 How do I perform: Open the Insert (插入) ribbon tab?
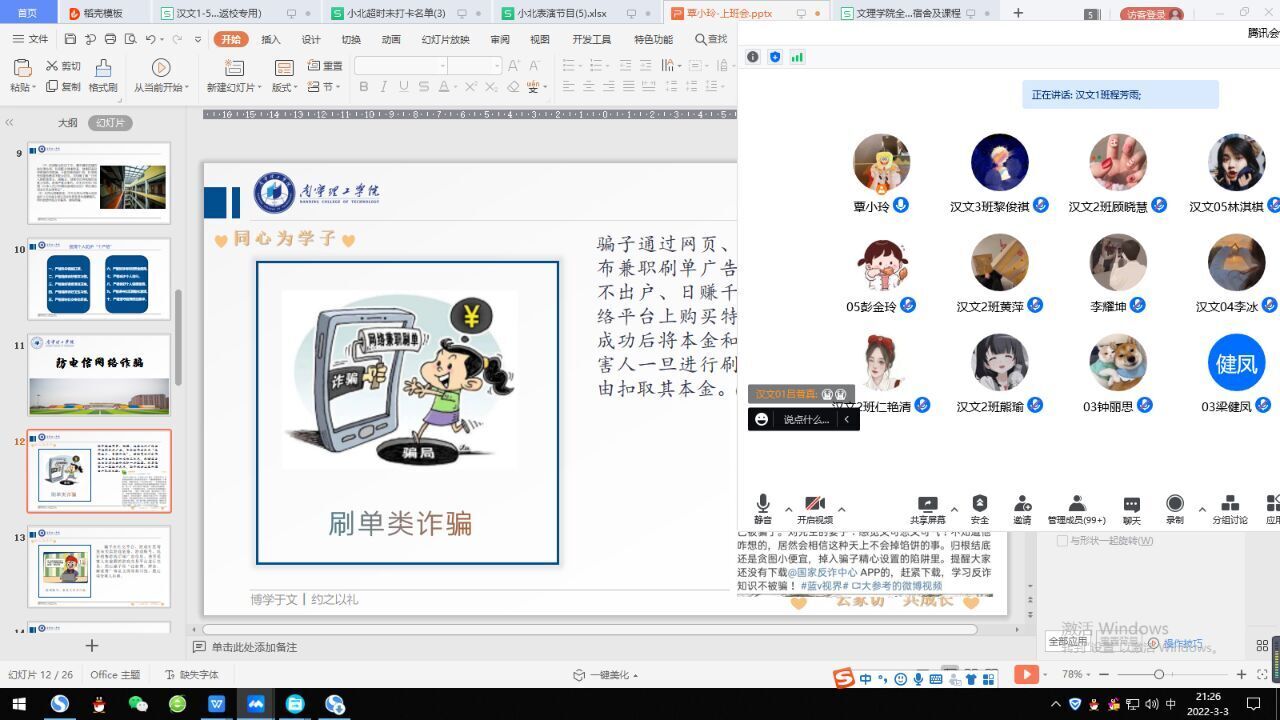pos(270,39)
